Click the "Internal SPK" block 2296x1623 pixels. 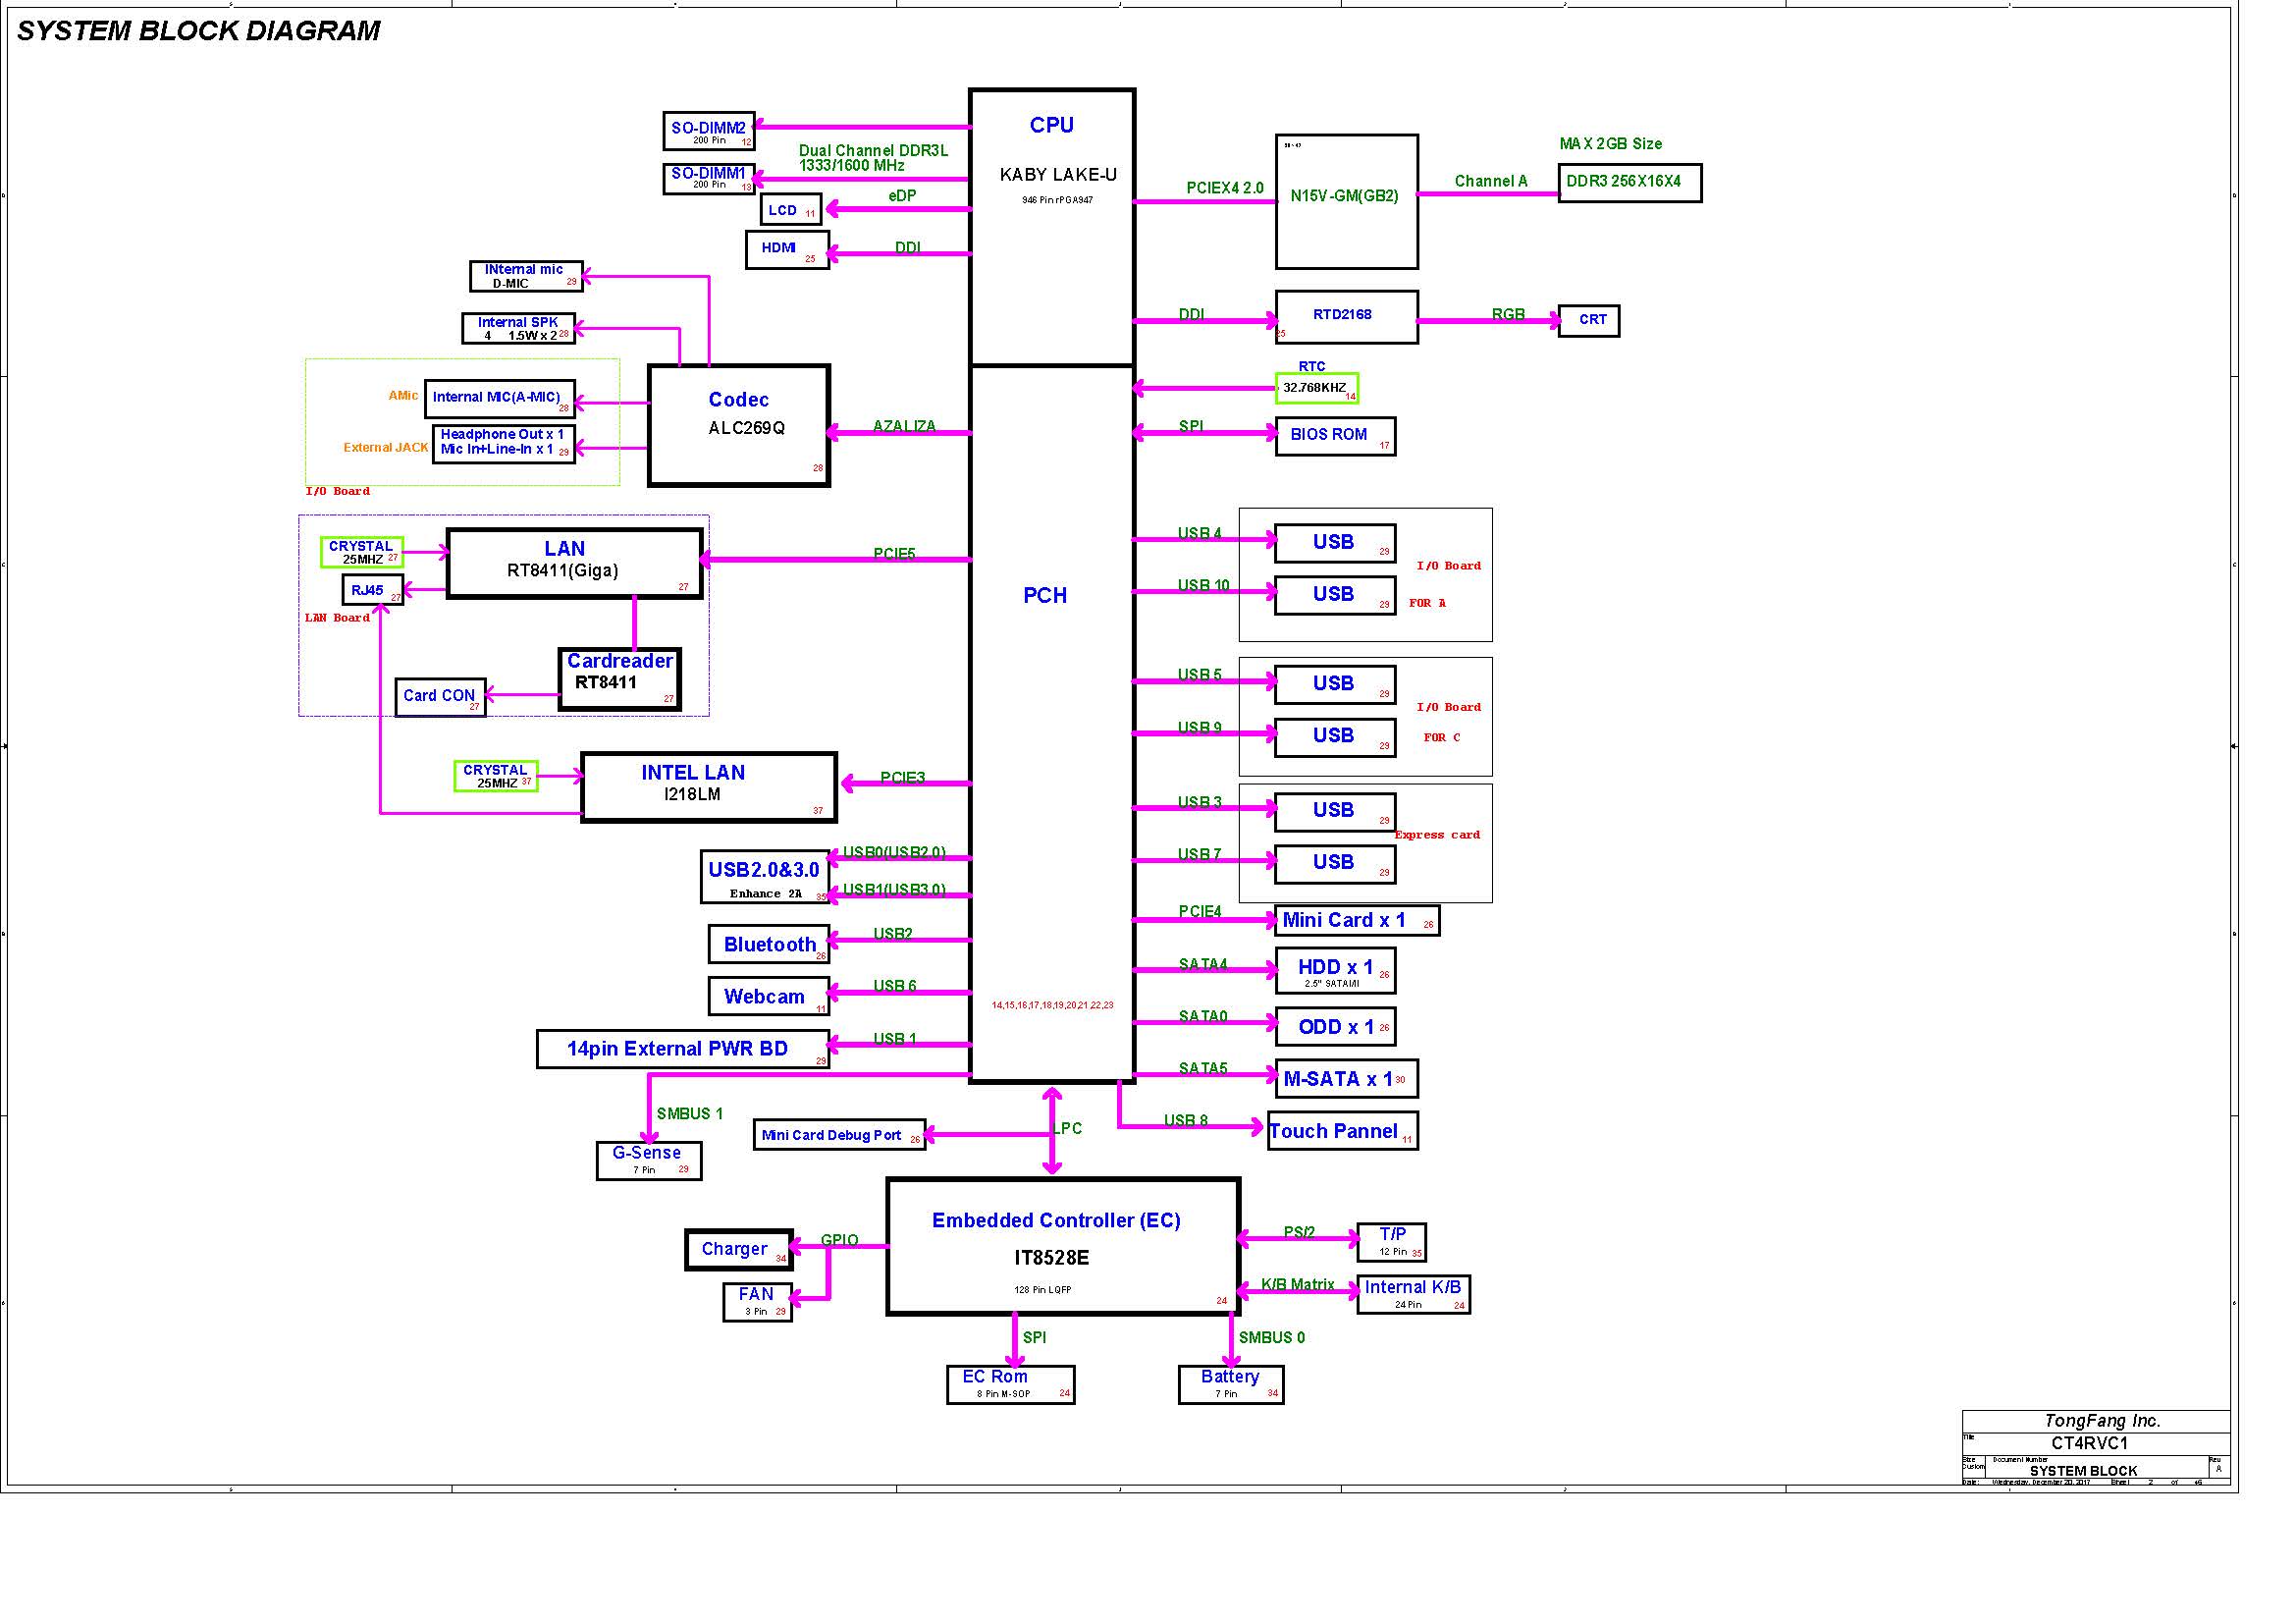(x=518, y=328)
